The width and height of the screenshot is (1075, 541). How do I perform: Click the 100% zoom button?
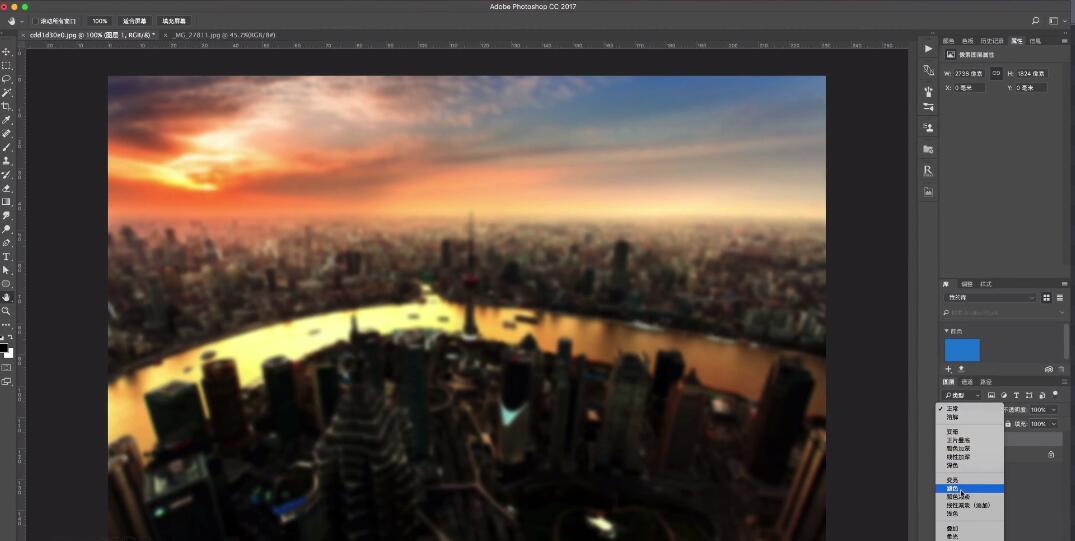click(x=100, y=21)
